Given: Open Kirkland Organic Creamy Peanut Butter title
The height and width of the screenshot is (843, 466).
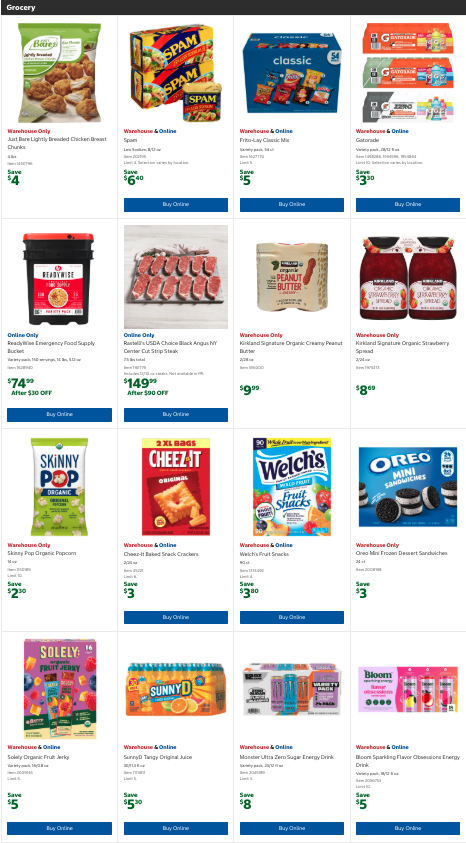Looking at the screenshot, I should pos(291,347).
